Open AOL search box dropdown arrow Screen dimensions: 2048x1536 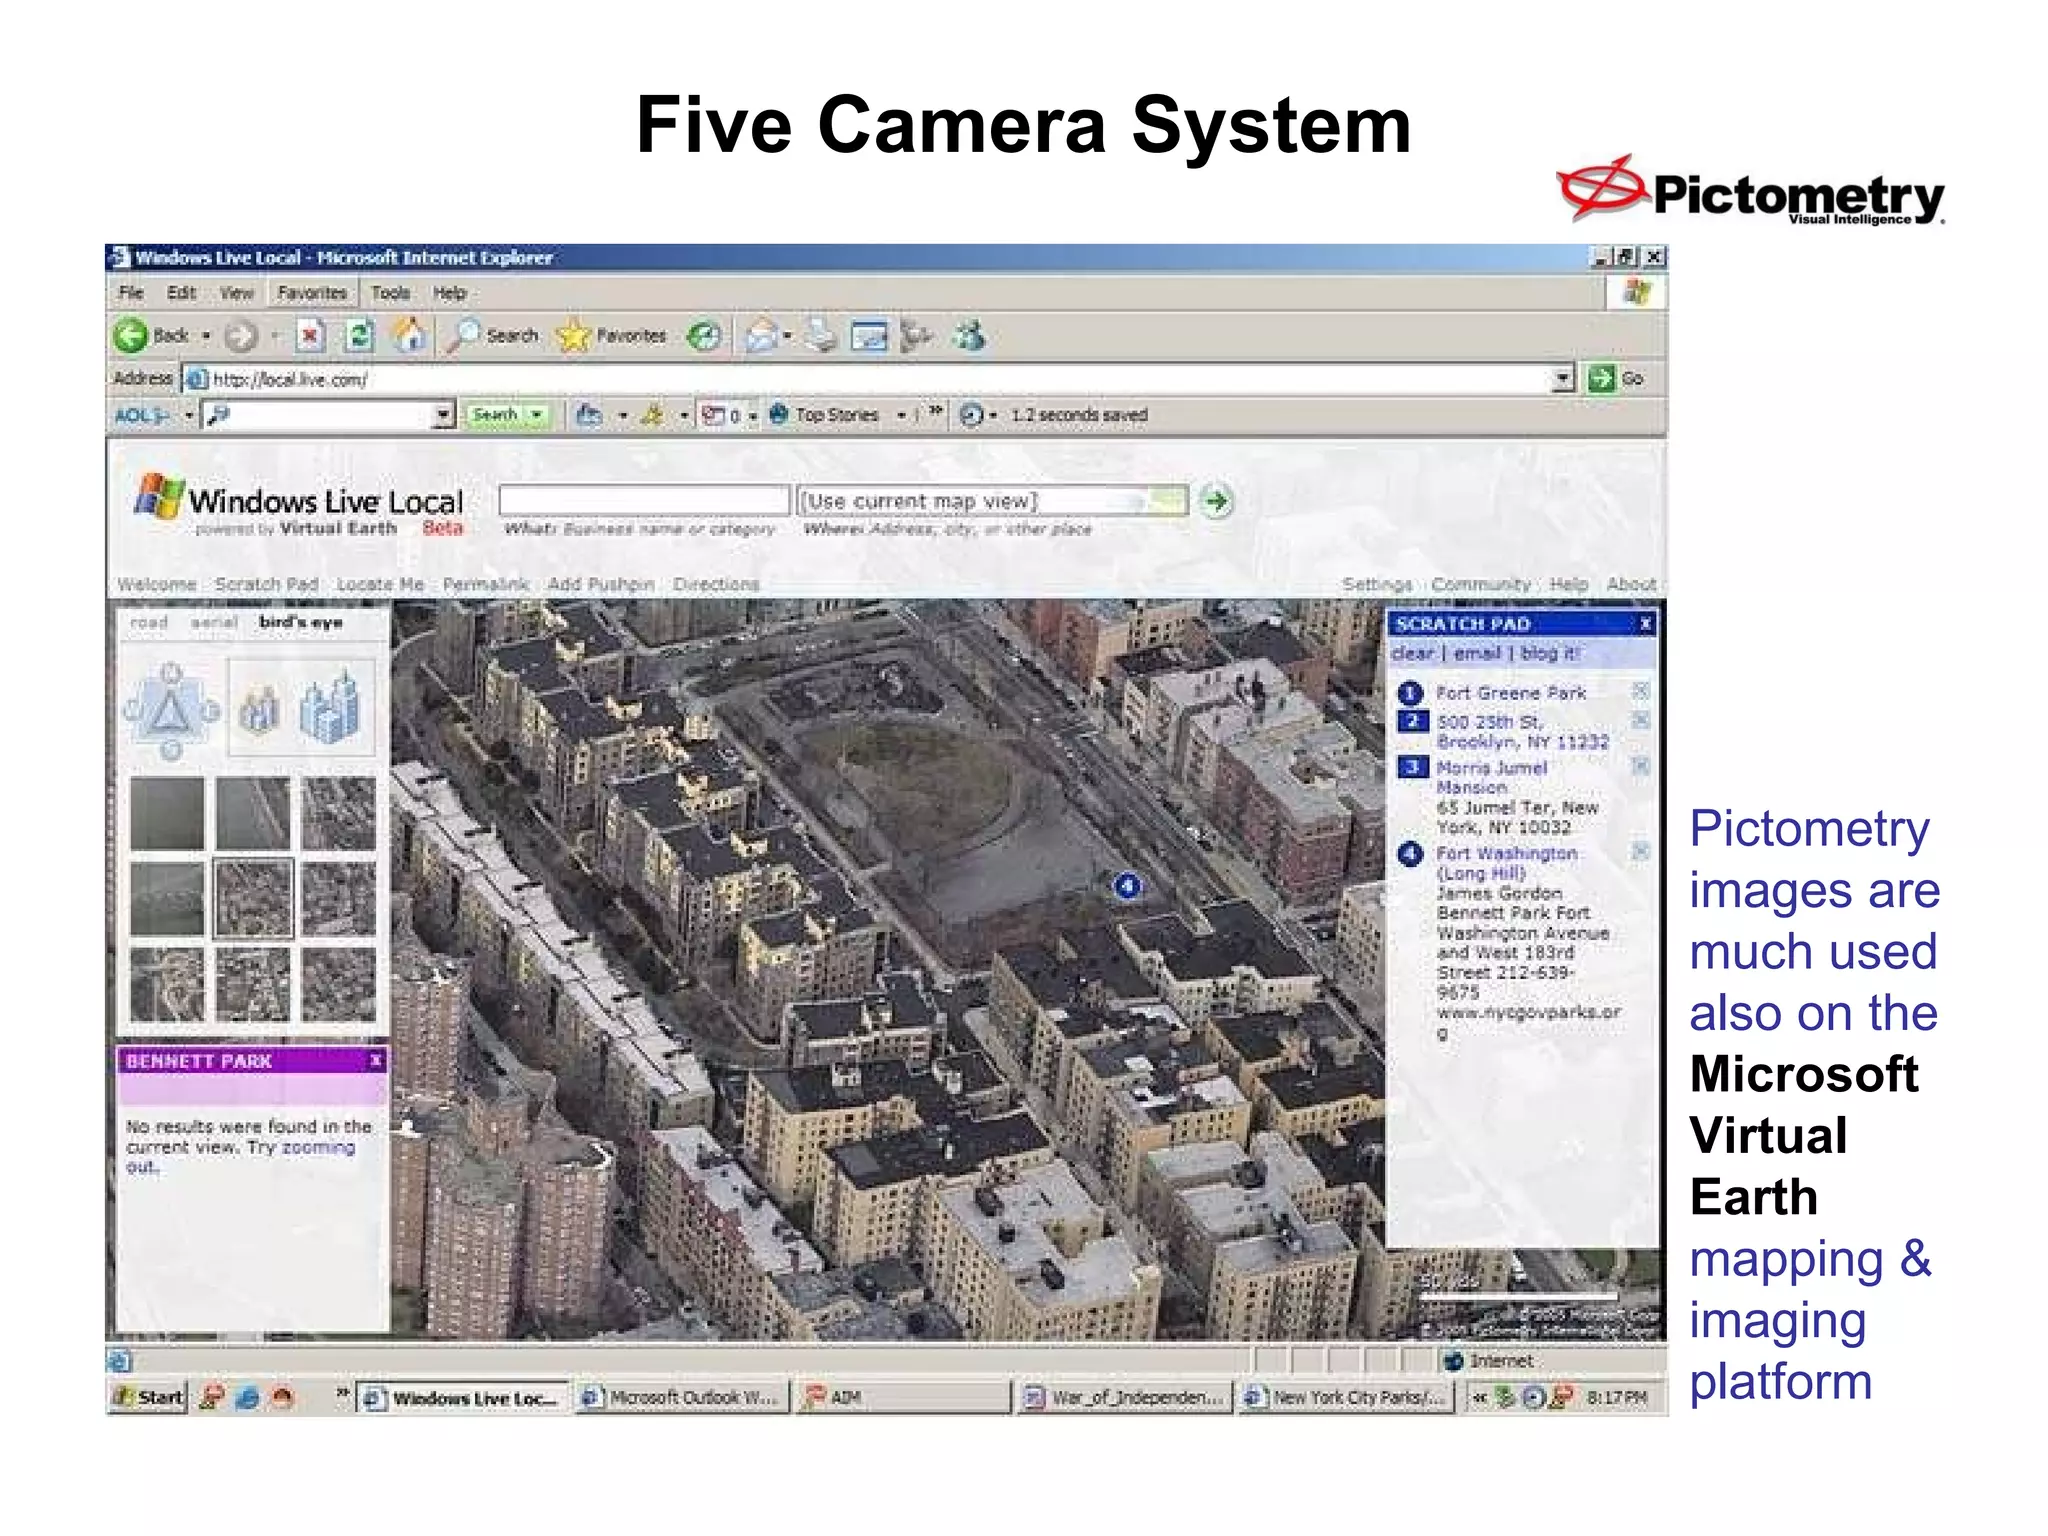point(444,415)
